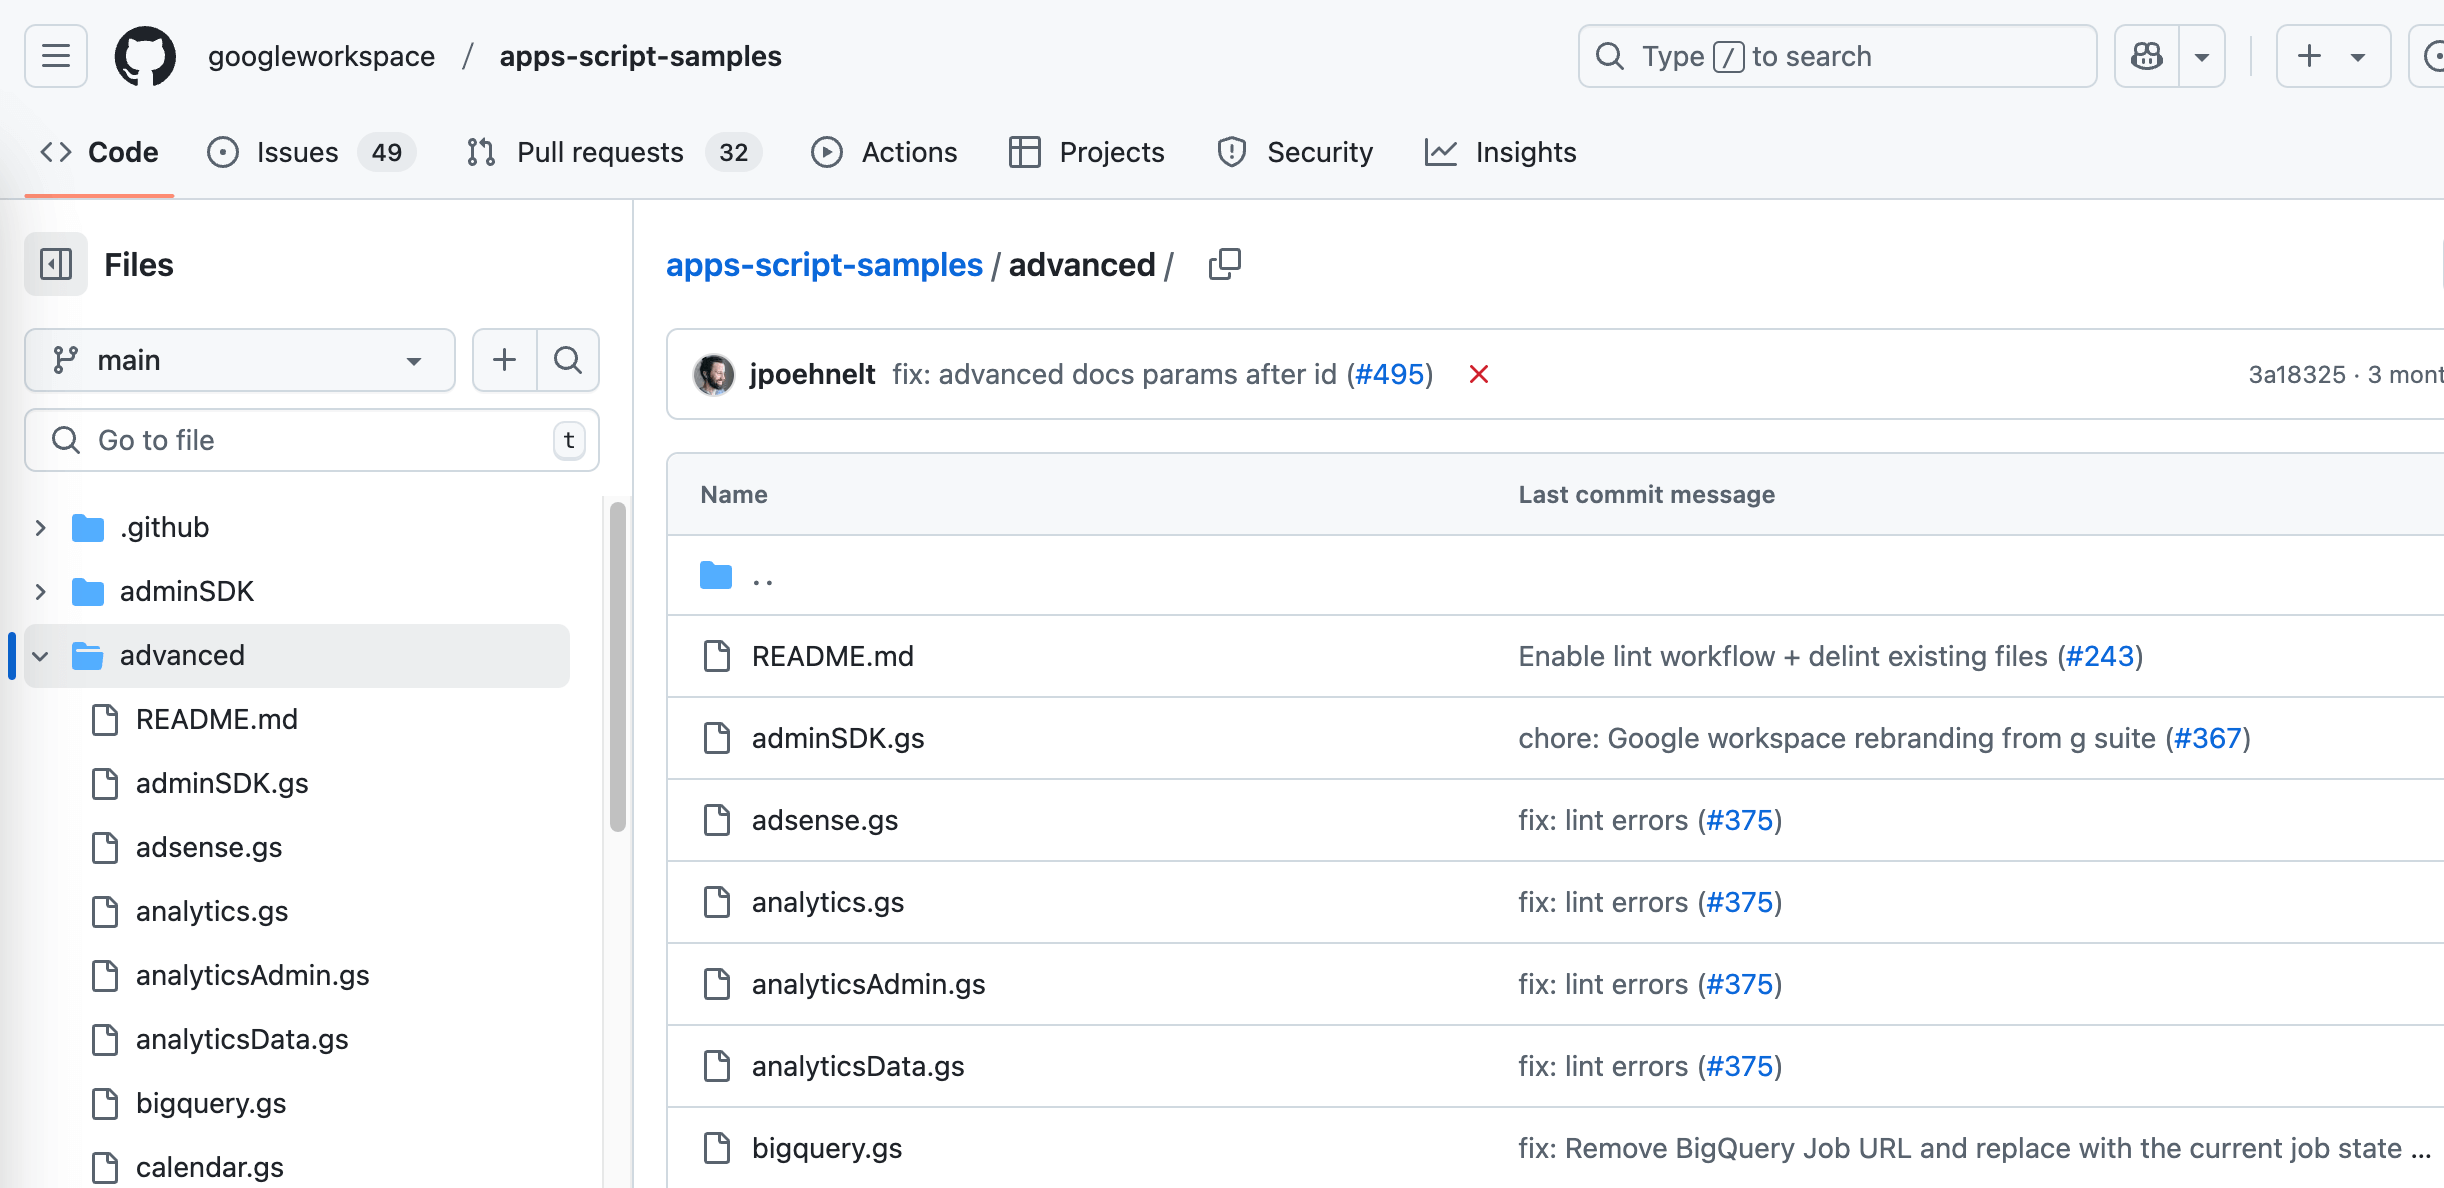Open calendar.gs in the file tree
This screenshot has width=2444, height=1188.
[210, 1167]
